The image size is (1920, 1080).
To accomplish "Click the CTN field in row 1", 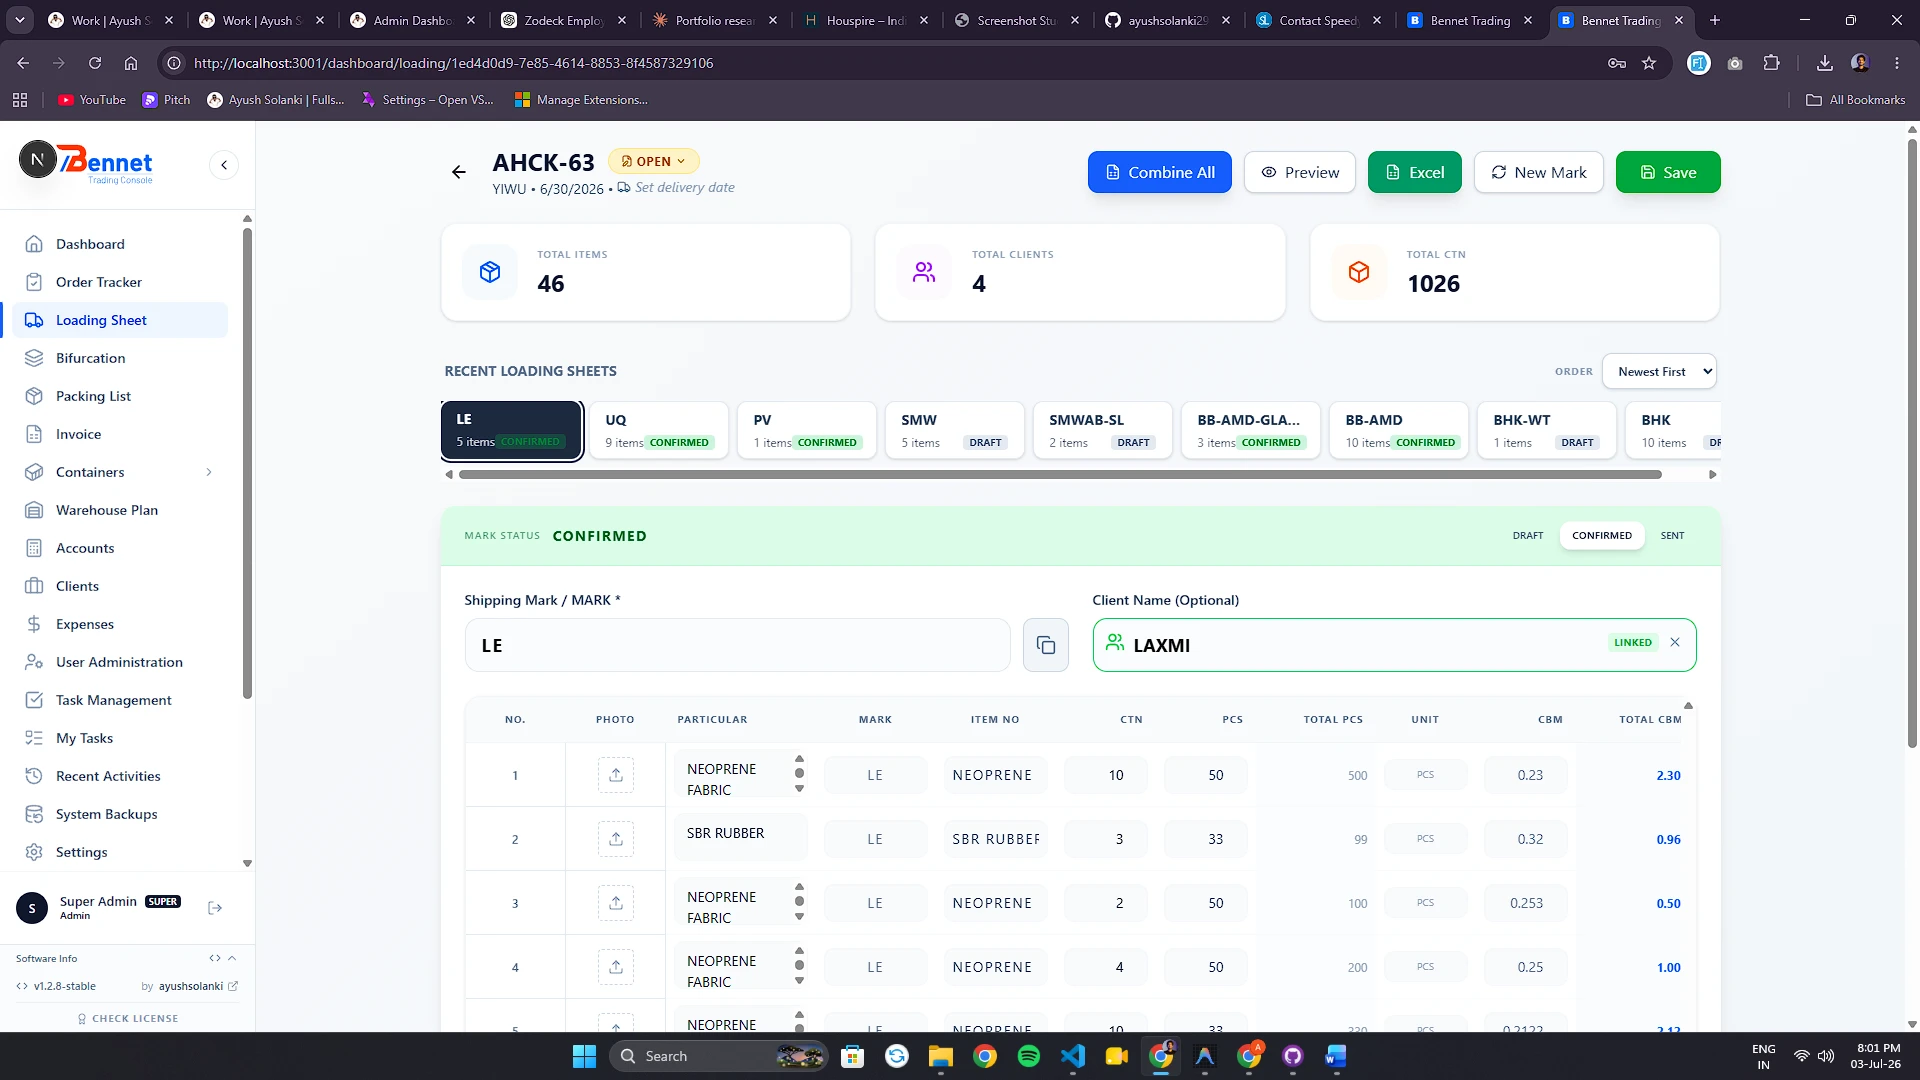I will (x=1105, y=775).
